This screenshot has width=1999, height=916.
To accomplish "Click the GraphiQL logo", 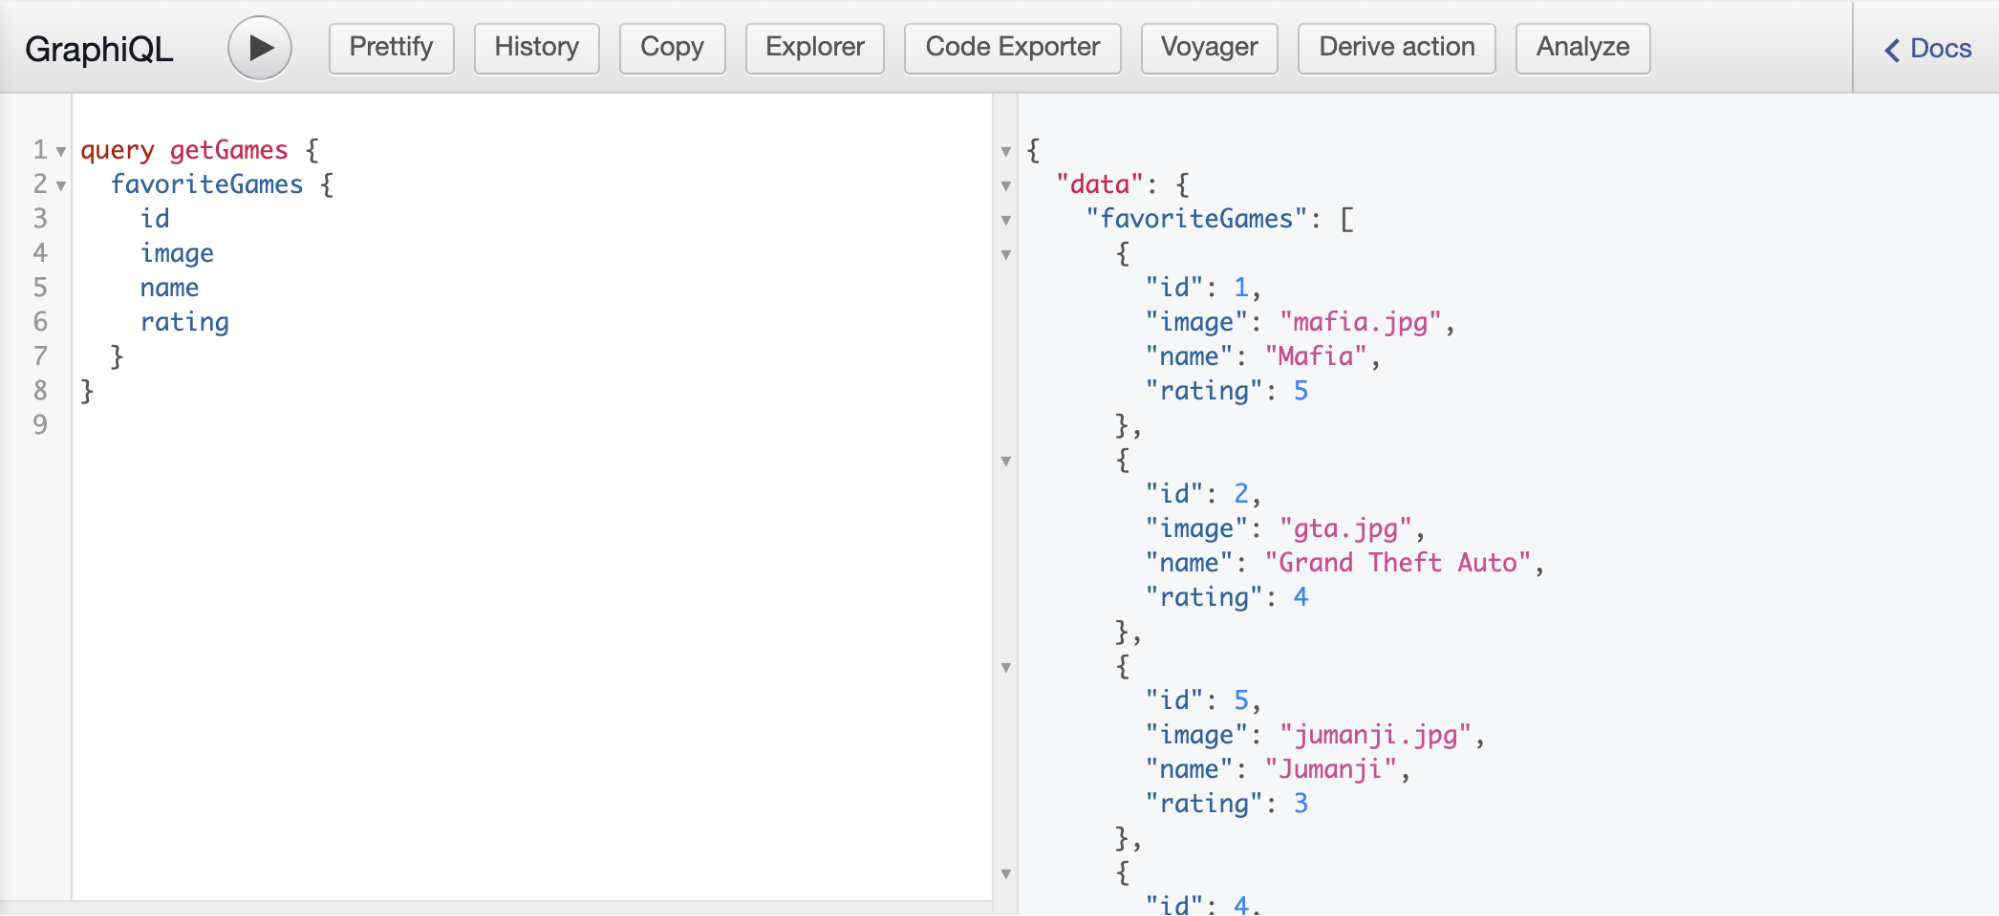I will click(97, 48).
